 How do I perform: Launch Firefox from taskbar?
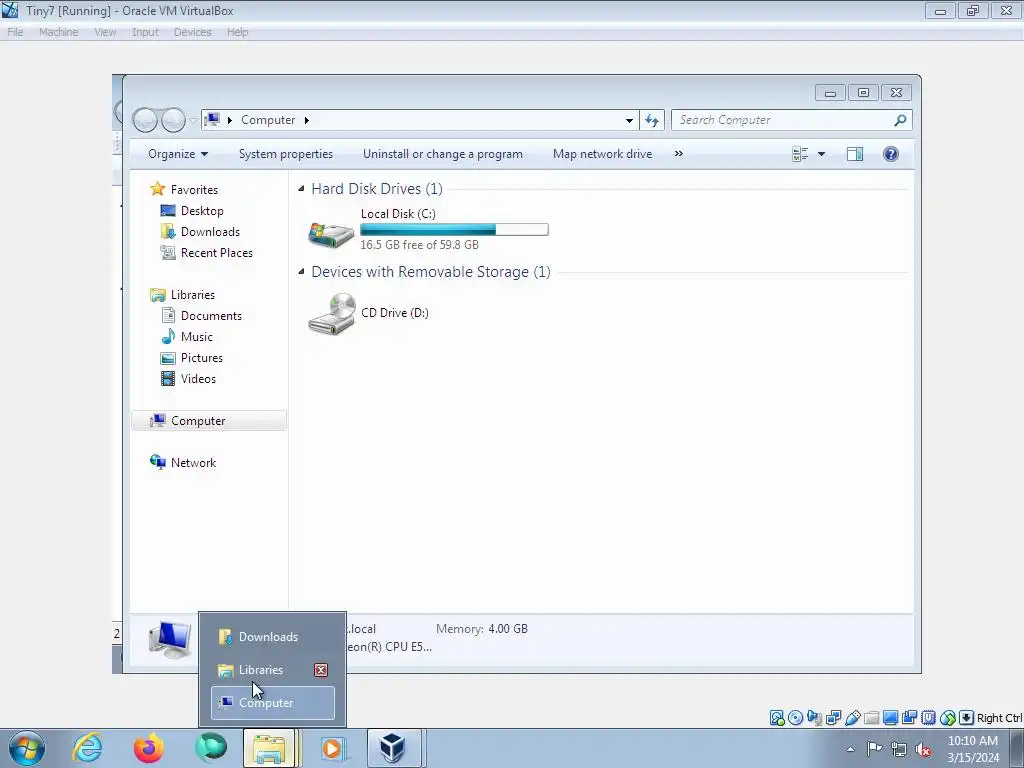[x=148, y=748]
